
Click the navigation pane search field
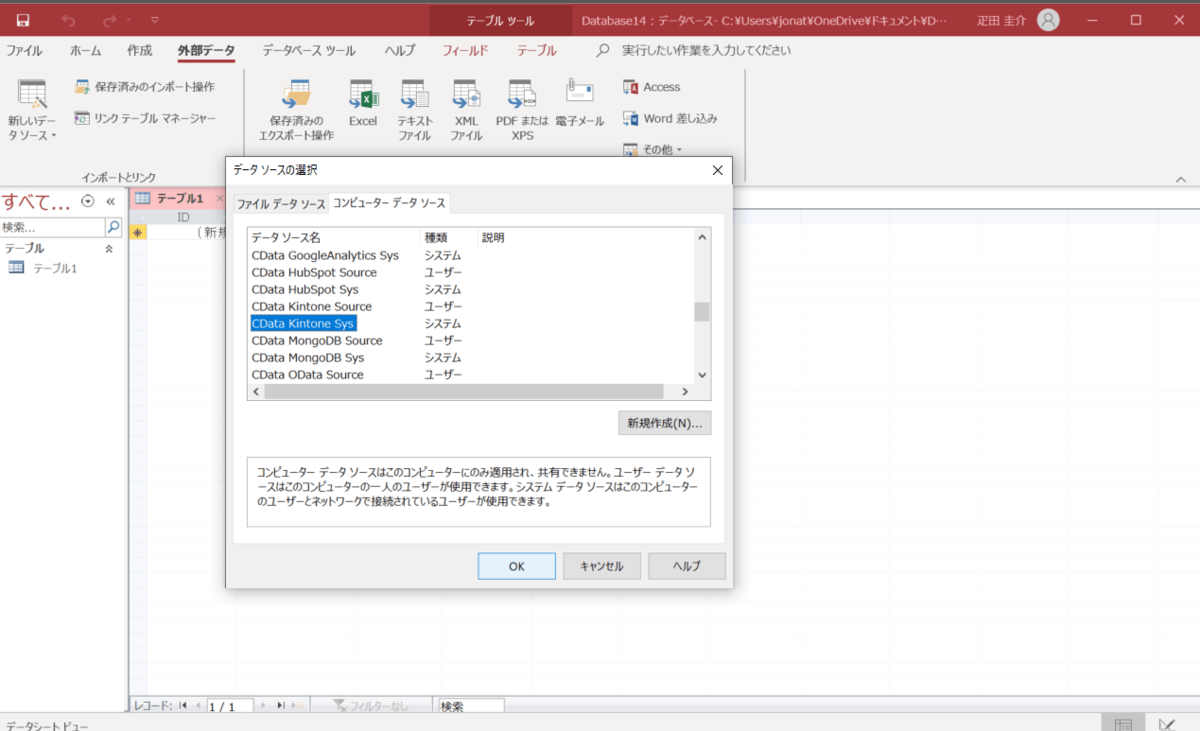click(52, 227)
